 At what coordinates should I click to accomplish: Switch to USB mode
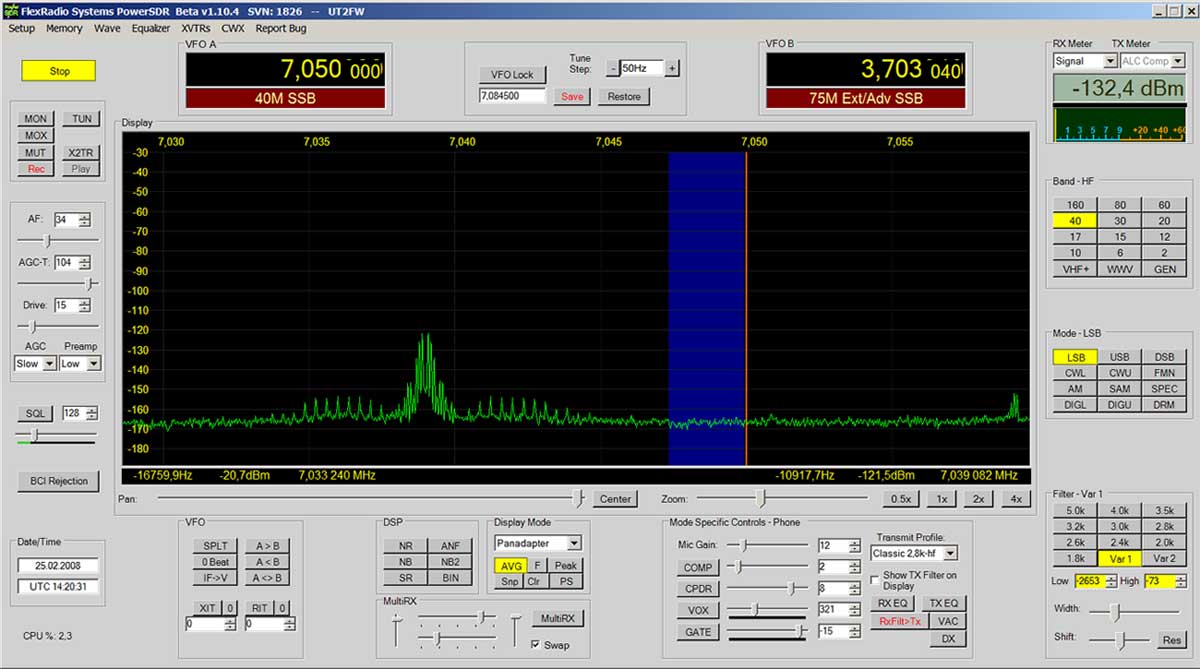[1120, 357]
